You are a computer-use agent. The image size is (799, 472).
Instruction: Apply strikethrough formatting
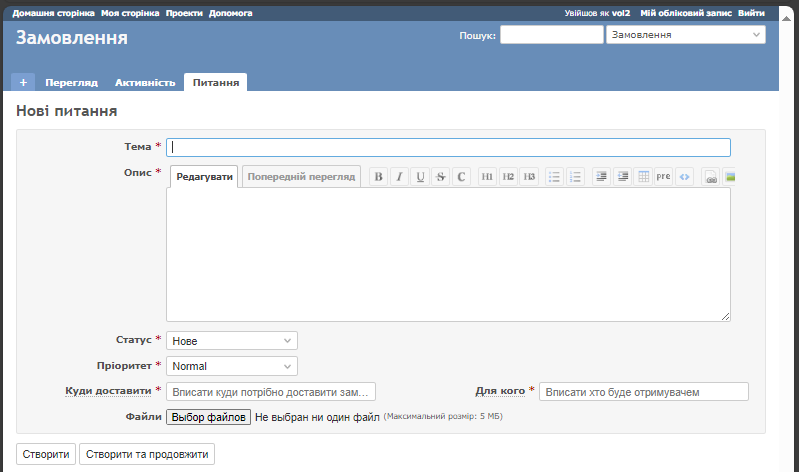click(x=441, y=177)
